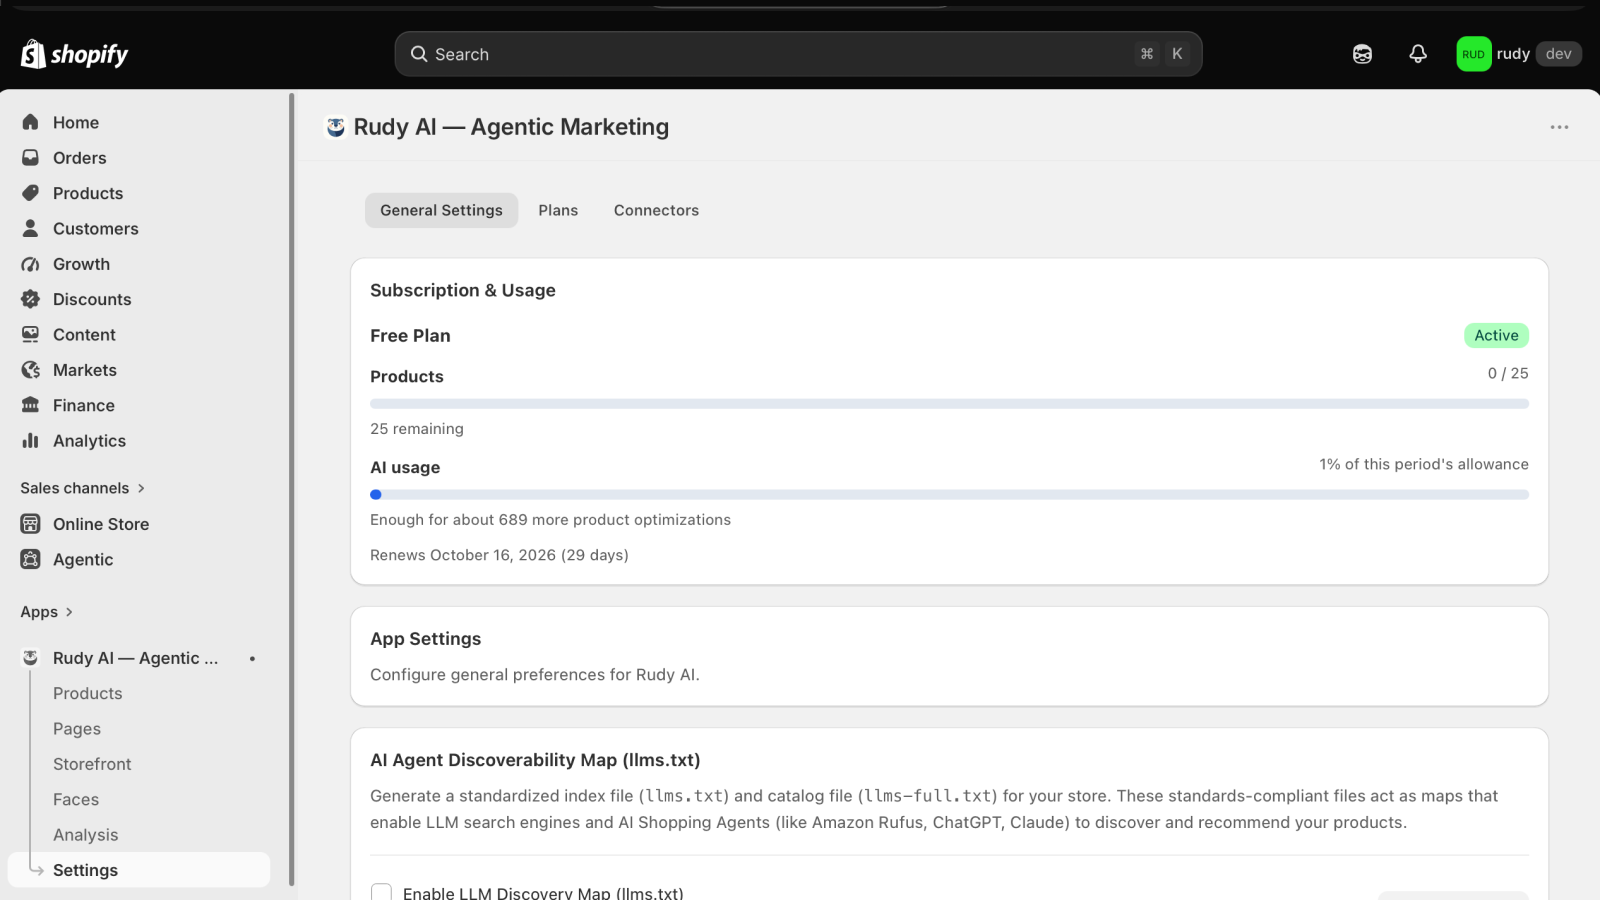Open the three-dot more actions menu
Viewport: 1600px width, 900px height.
[x=1559, y=127]
